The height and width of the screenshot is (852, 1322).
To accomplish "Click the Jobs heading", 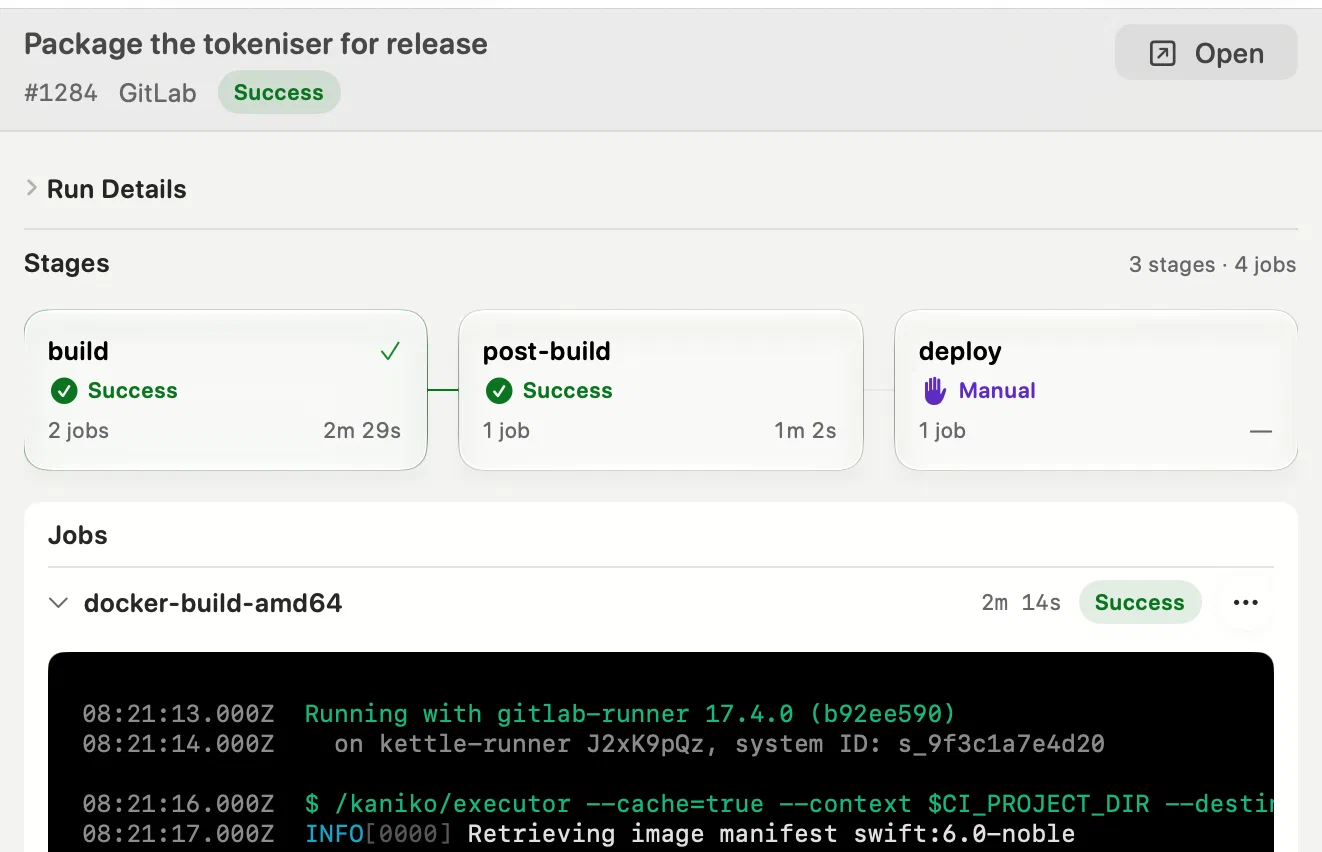I will (x=78, y=535).
